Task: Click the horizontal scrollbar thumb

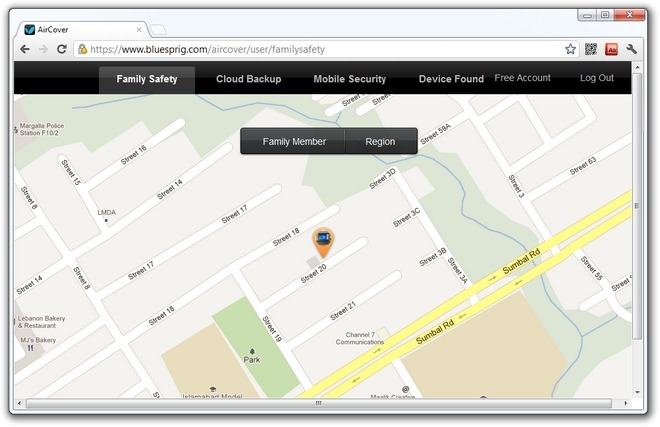Action: (319, 403)
